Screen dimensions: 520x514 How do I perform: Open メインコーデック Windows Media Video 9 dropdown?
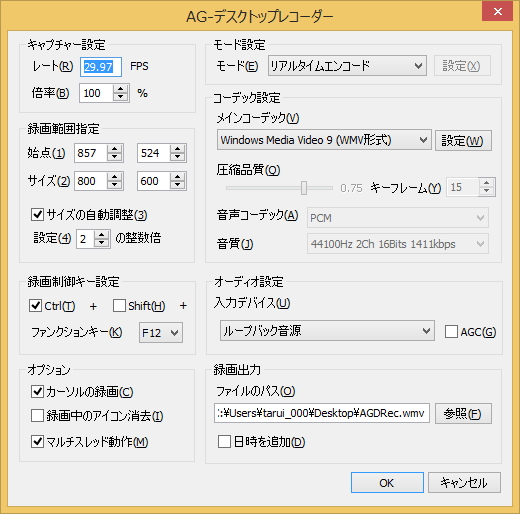pos(324,140)
